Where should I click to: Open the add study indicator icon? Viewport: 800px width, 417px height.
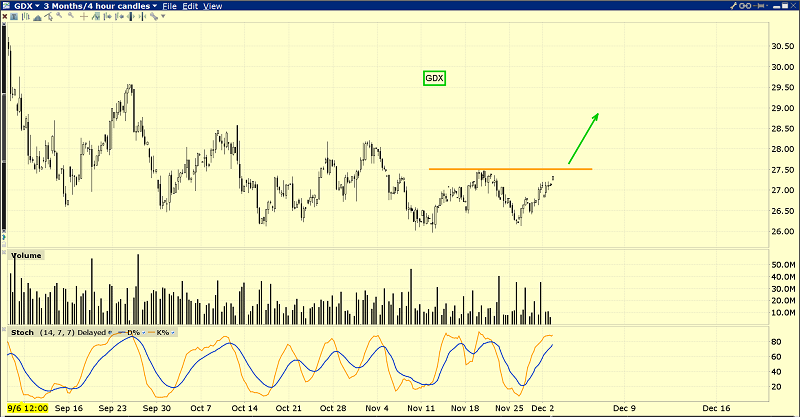(x=95, y=16)
